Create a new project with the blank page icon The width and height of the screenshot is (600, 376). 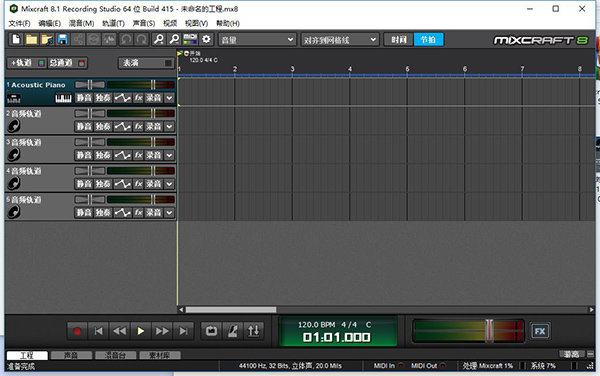pos(16,39)
